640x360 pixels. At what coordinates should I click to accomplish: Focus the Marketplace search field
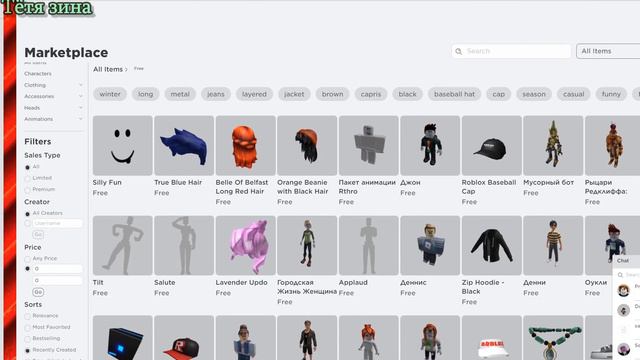point(511,51)
